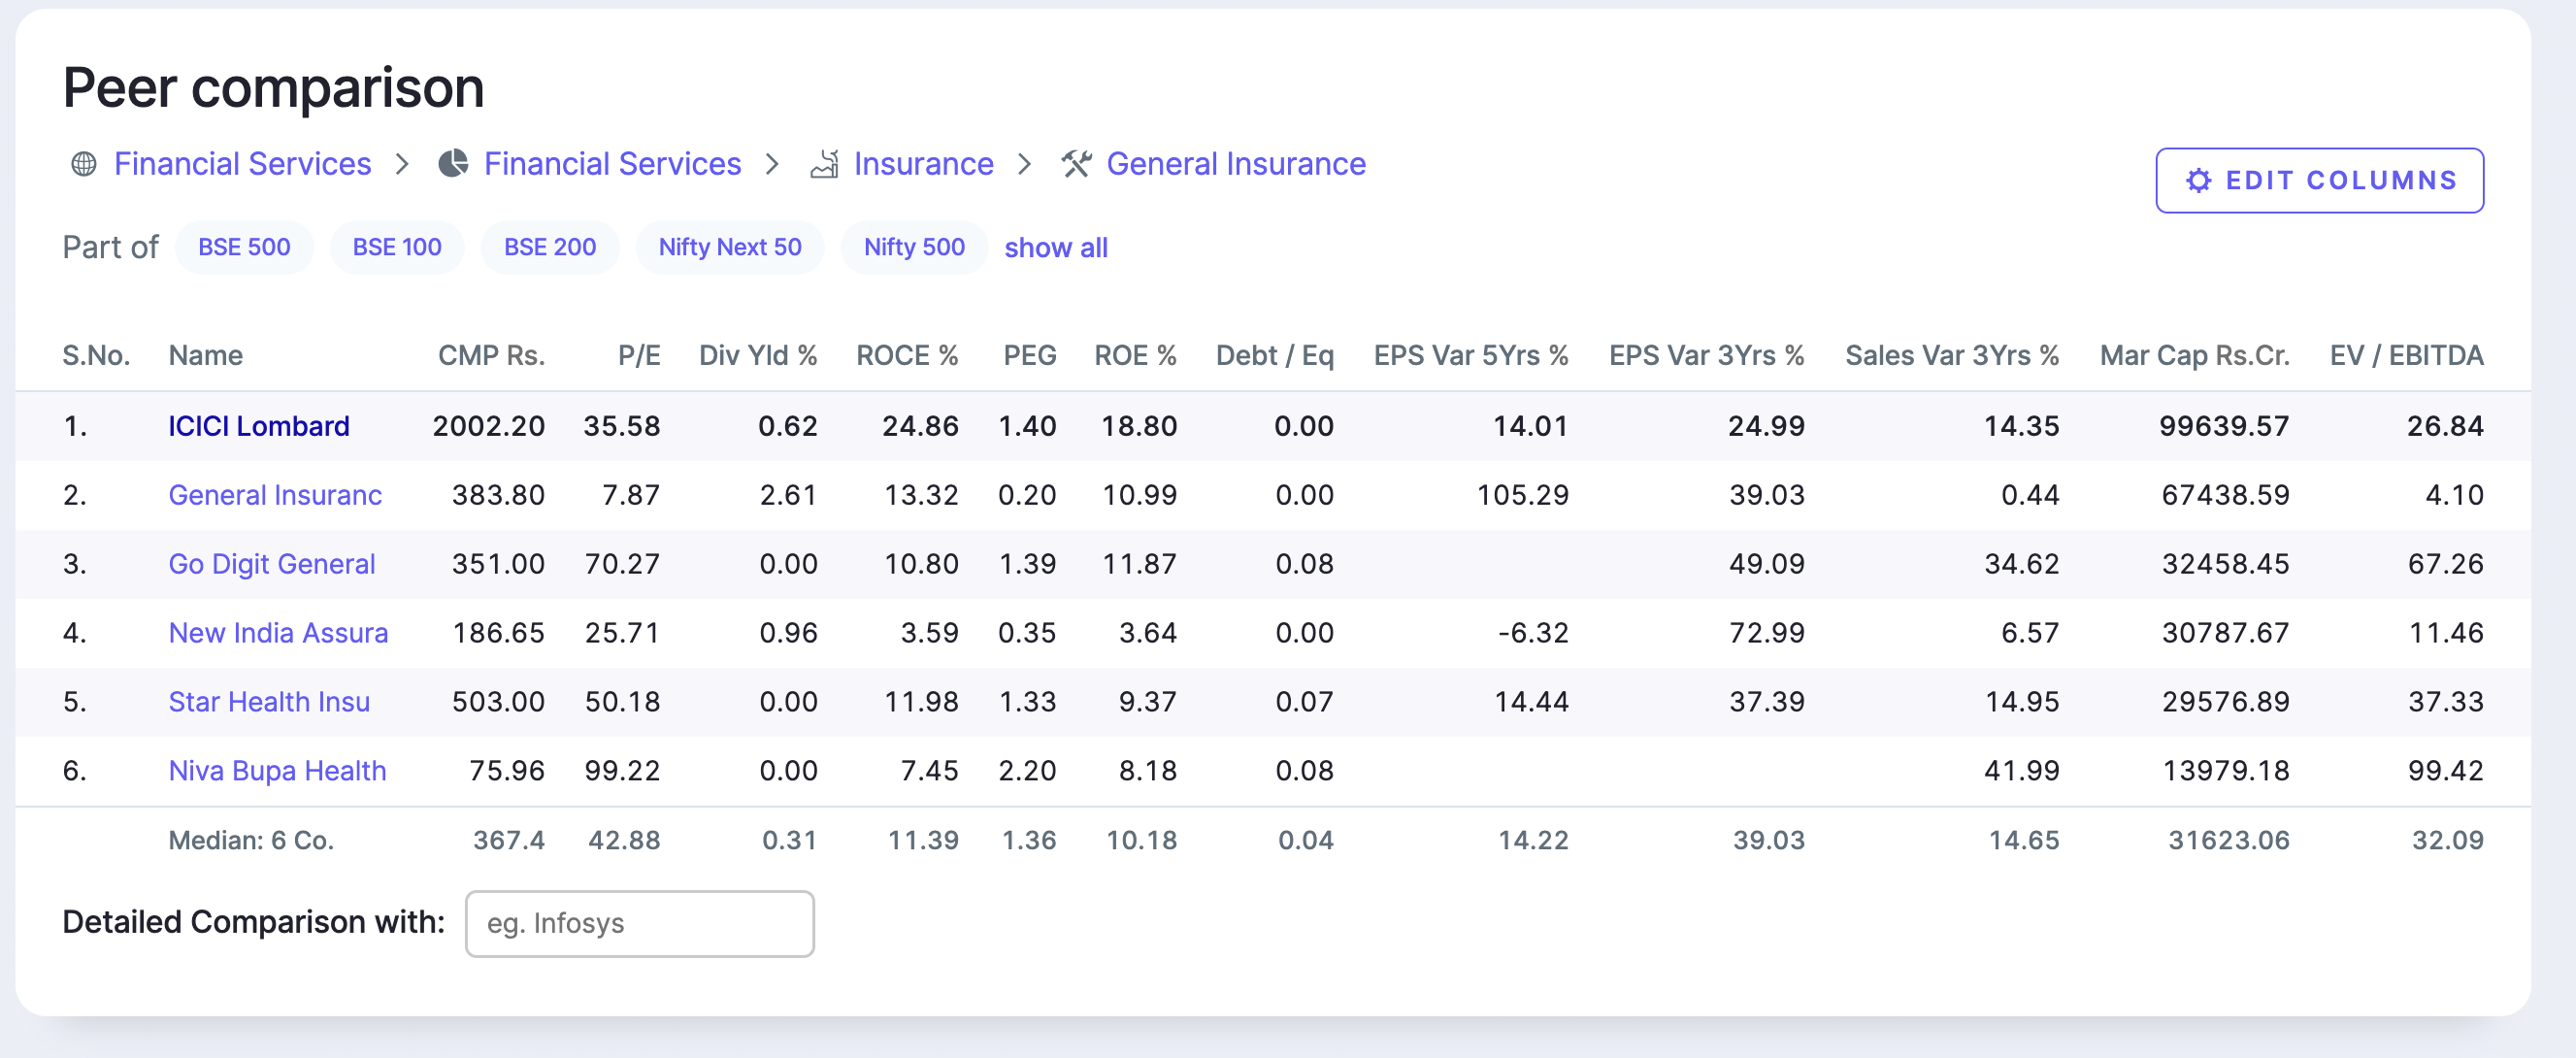Image resolution: width=2576 pixels, height=1058 pixels.
Task: Open Niva Bupa Health company link
Action: coord(277,771)
